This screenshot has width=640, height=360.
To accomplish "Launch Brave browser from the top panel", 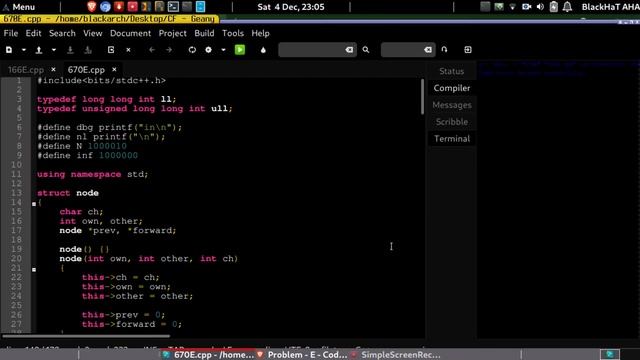I will (92, 7).
